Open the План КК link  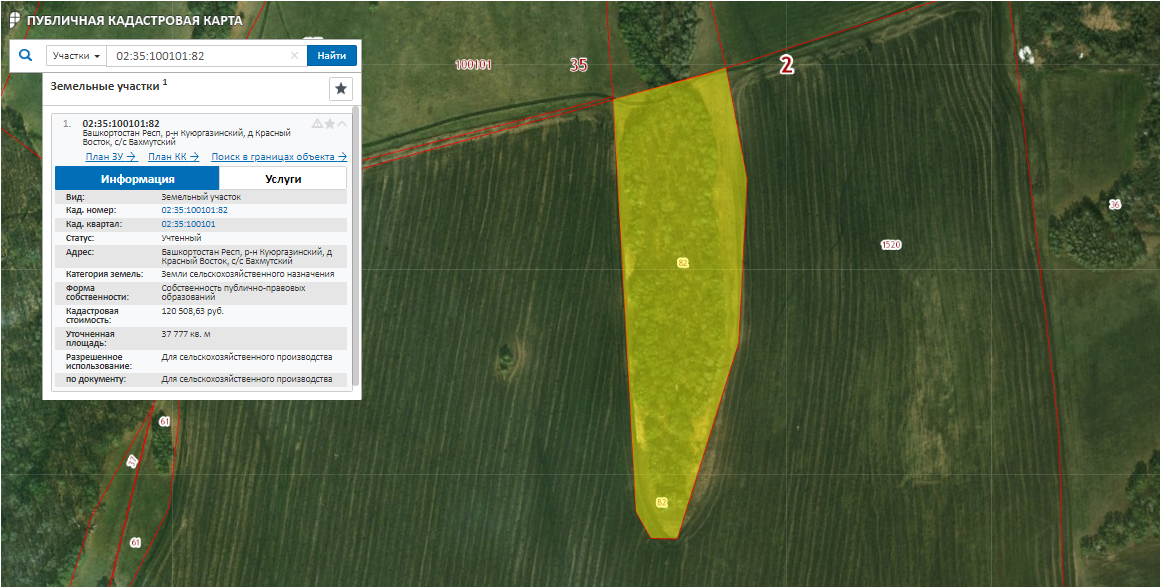click(x=173, y=157)
